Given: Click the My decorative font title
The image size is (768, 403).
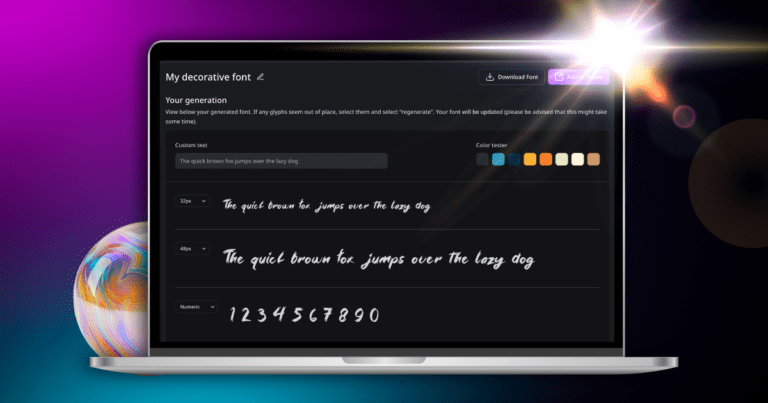Looking at the screenshot, I should click(x=208, y=77).
